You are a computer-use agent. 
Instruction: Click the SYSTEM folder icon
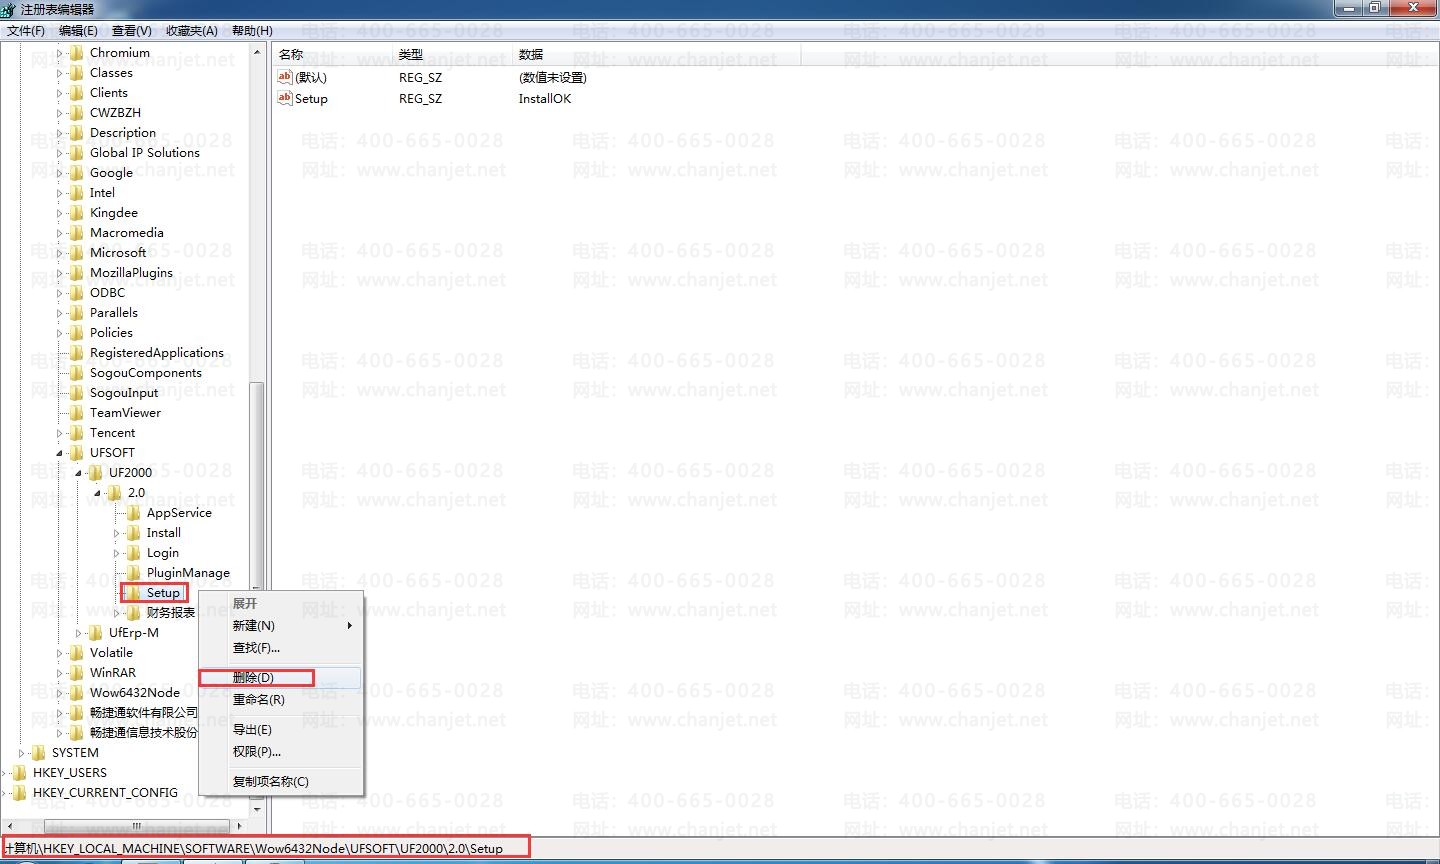click(x=38, y=753)
